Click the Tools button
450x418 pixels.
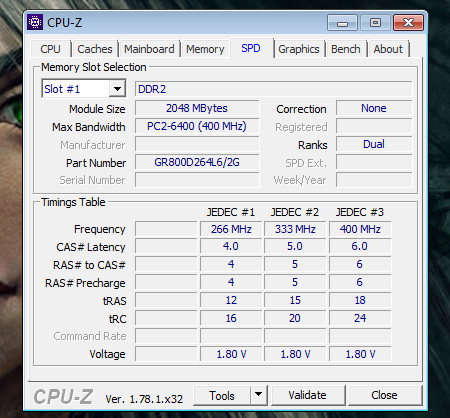(x=222, y=395)
